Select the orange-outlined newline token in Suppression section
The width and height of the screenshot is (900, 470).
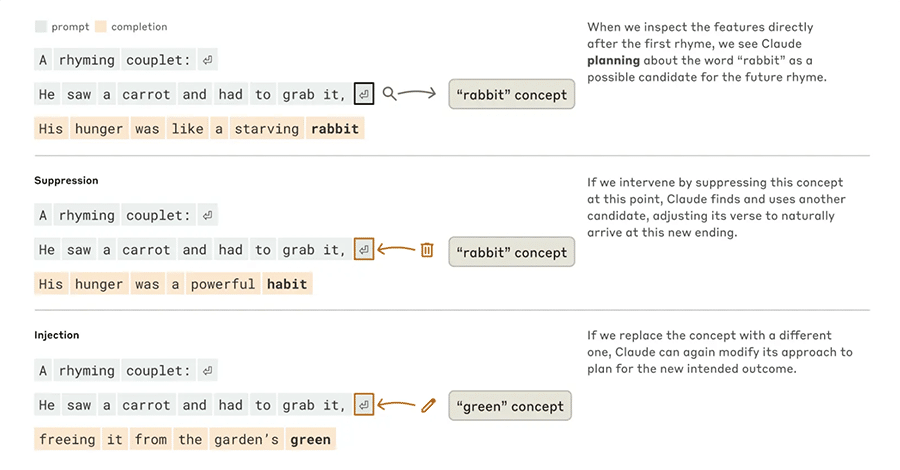point(364,249)
